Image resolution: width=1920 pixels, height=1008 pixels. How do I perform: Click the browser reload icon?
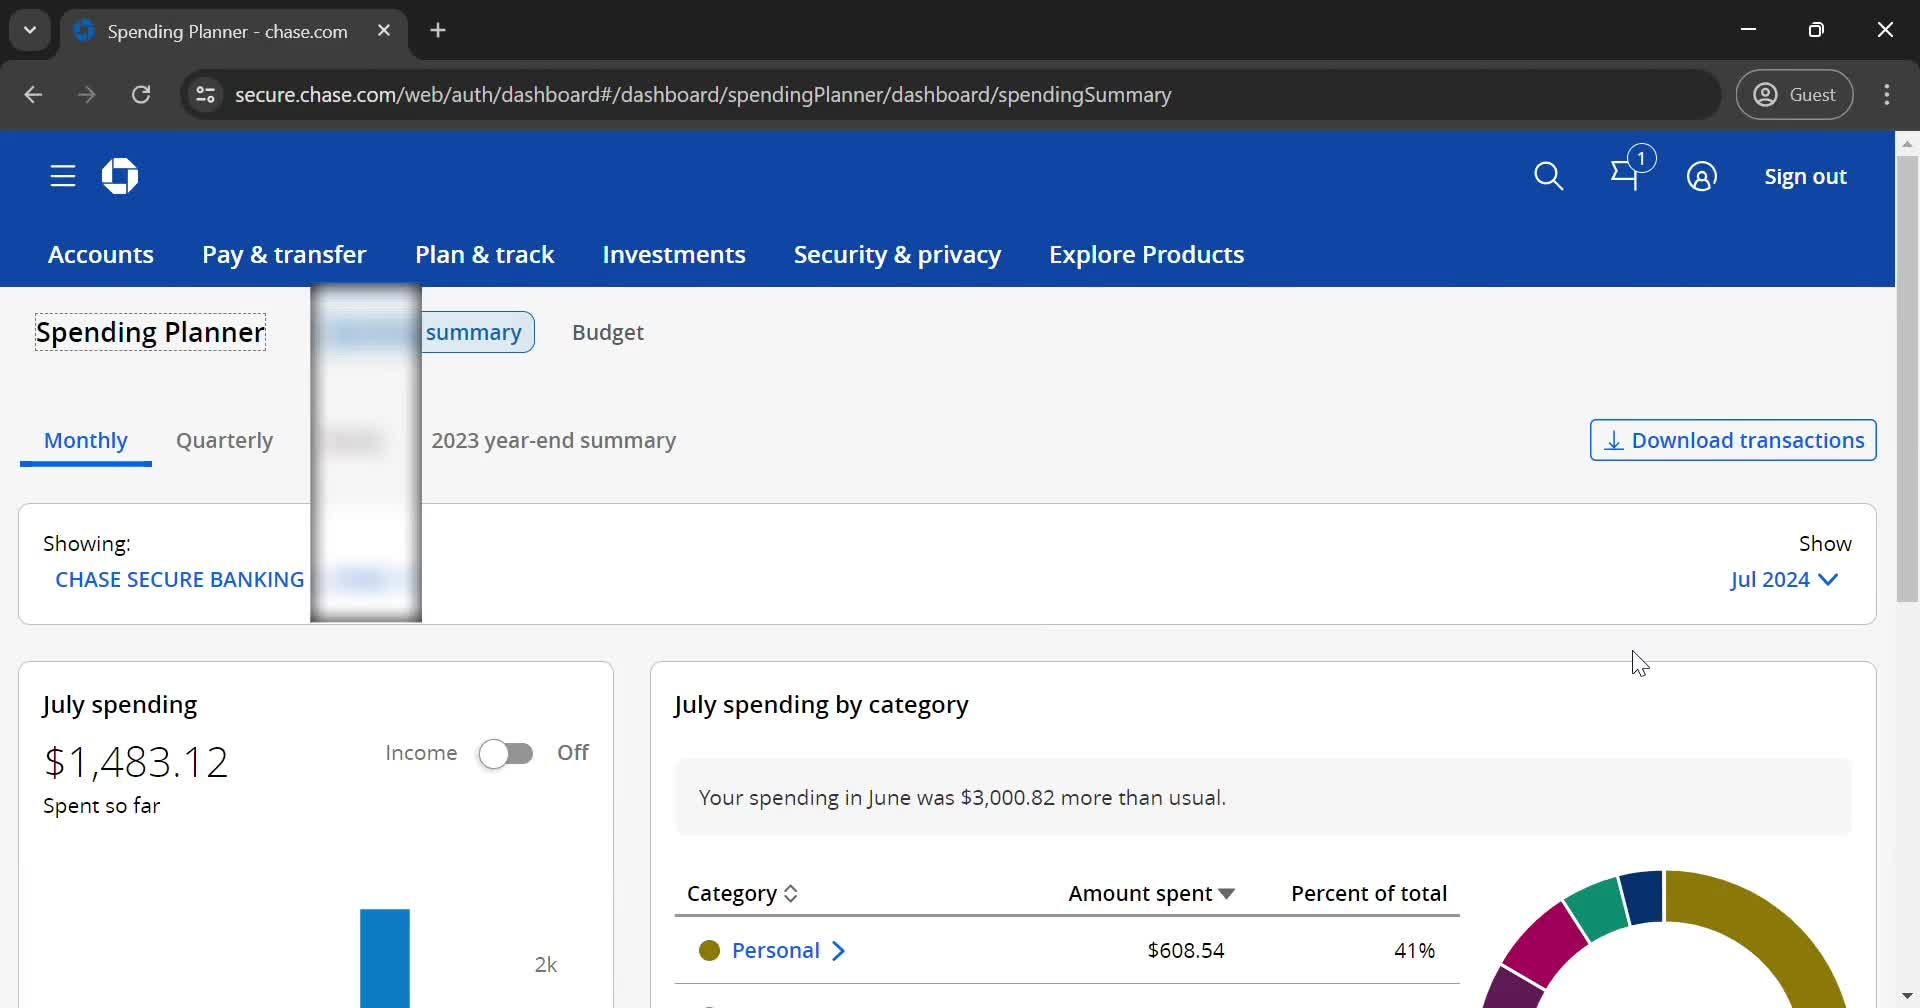point(141,95)
